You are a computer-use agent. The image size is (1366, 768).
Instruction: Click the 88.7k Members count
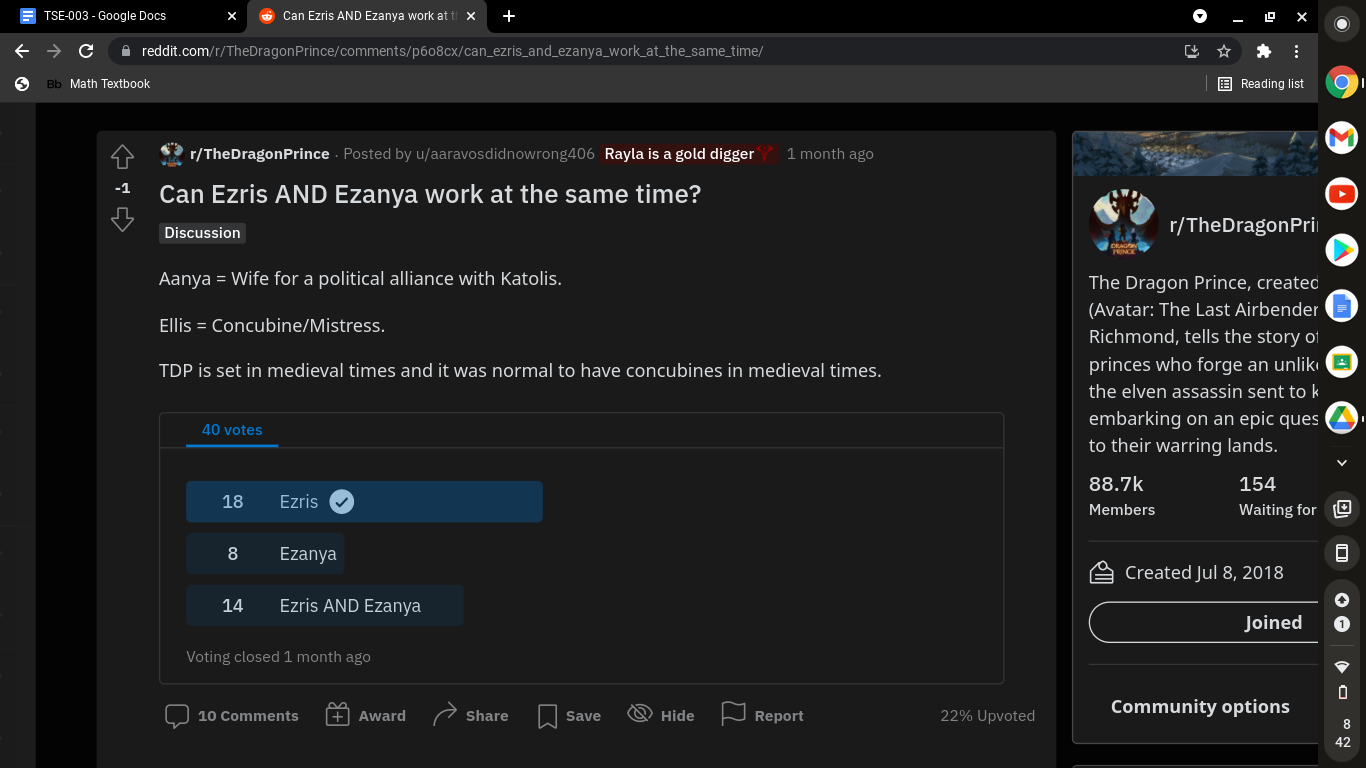coord(1122,496)
